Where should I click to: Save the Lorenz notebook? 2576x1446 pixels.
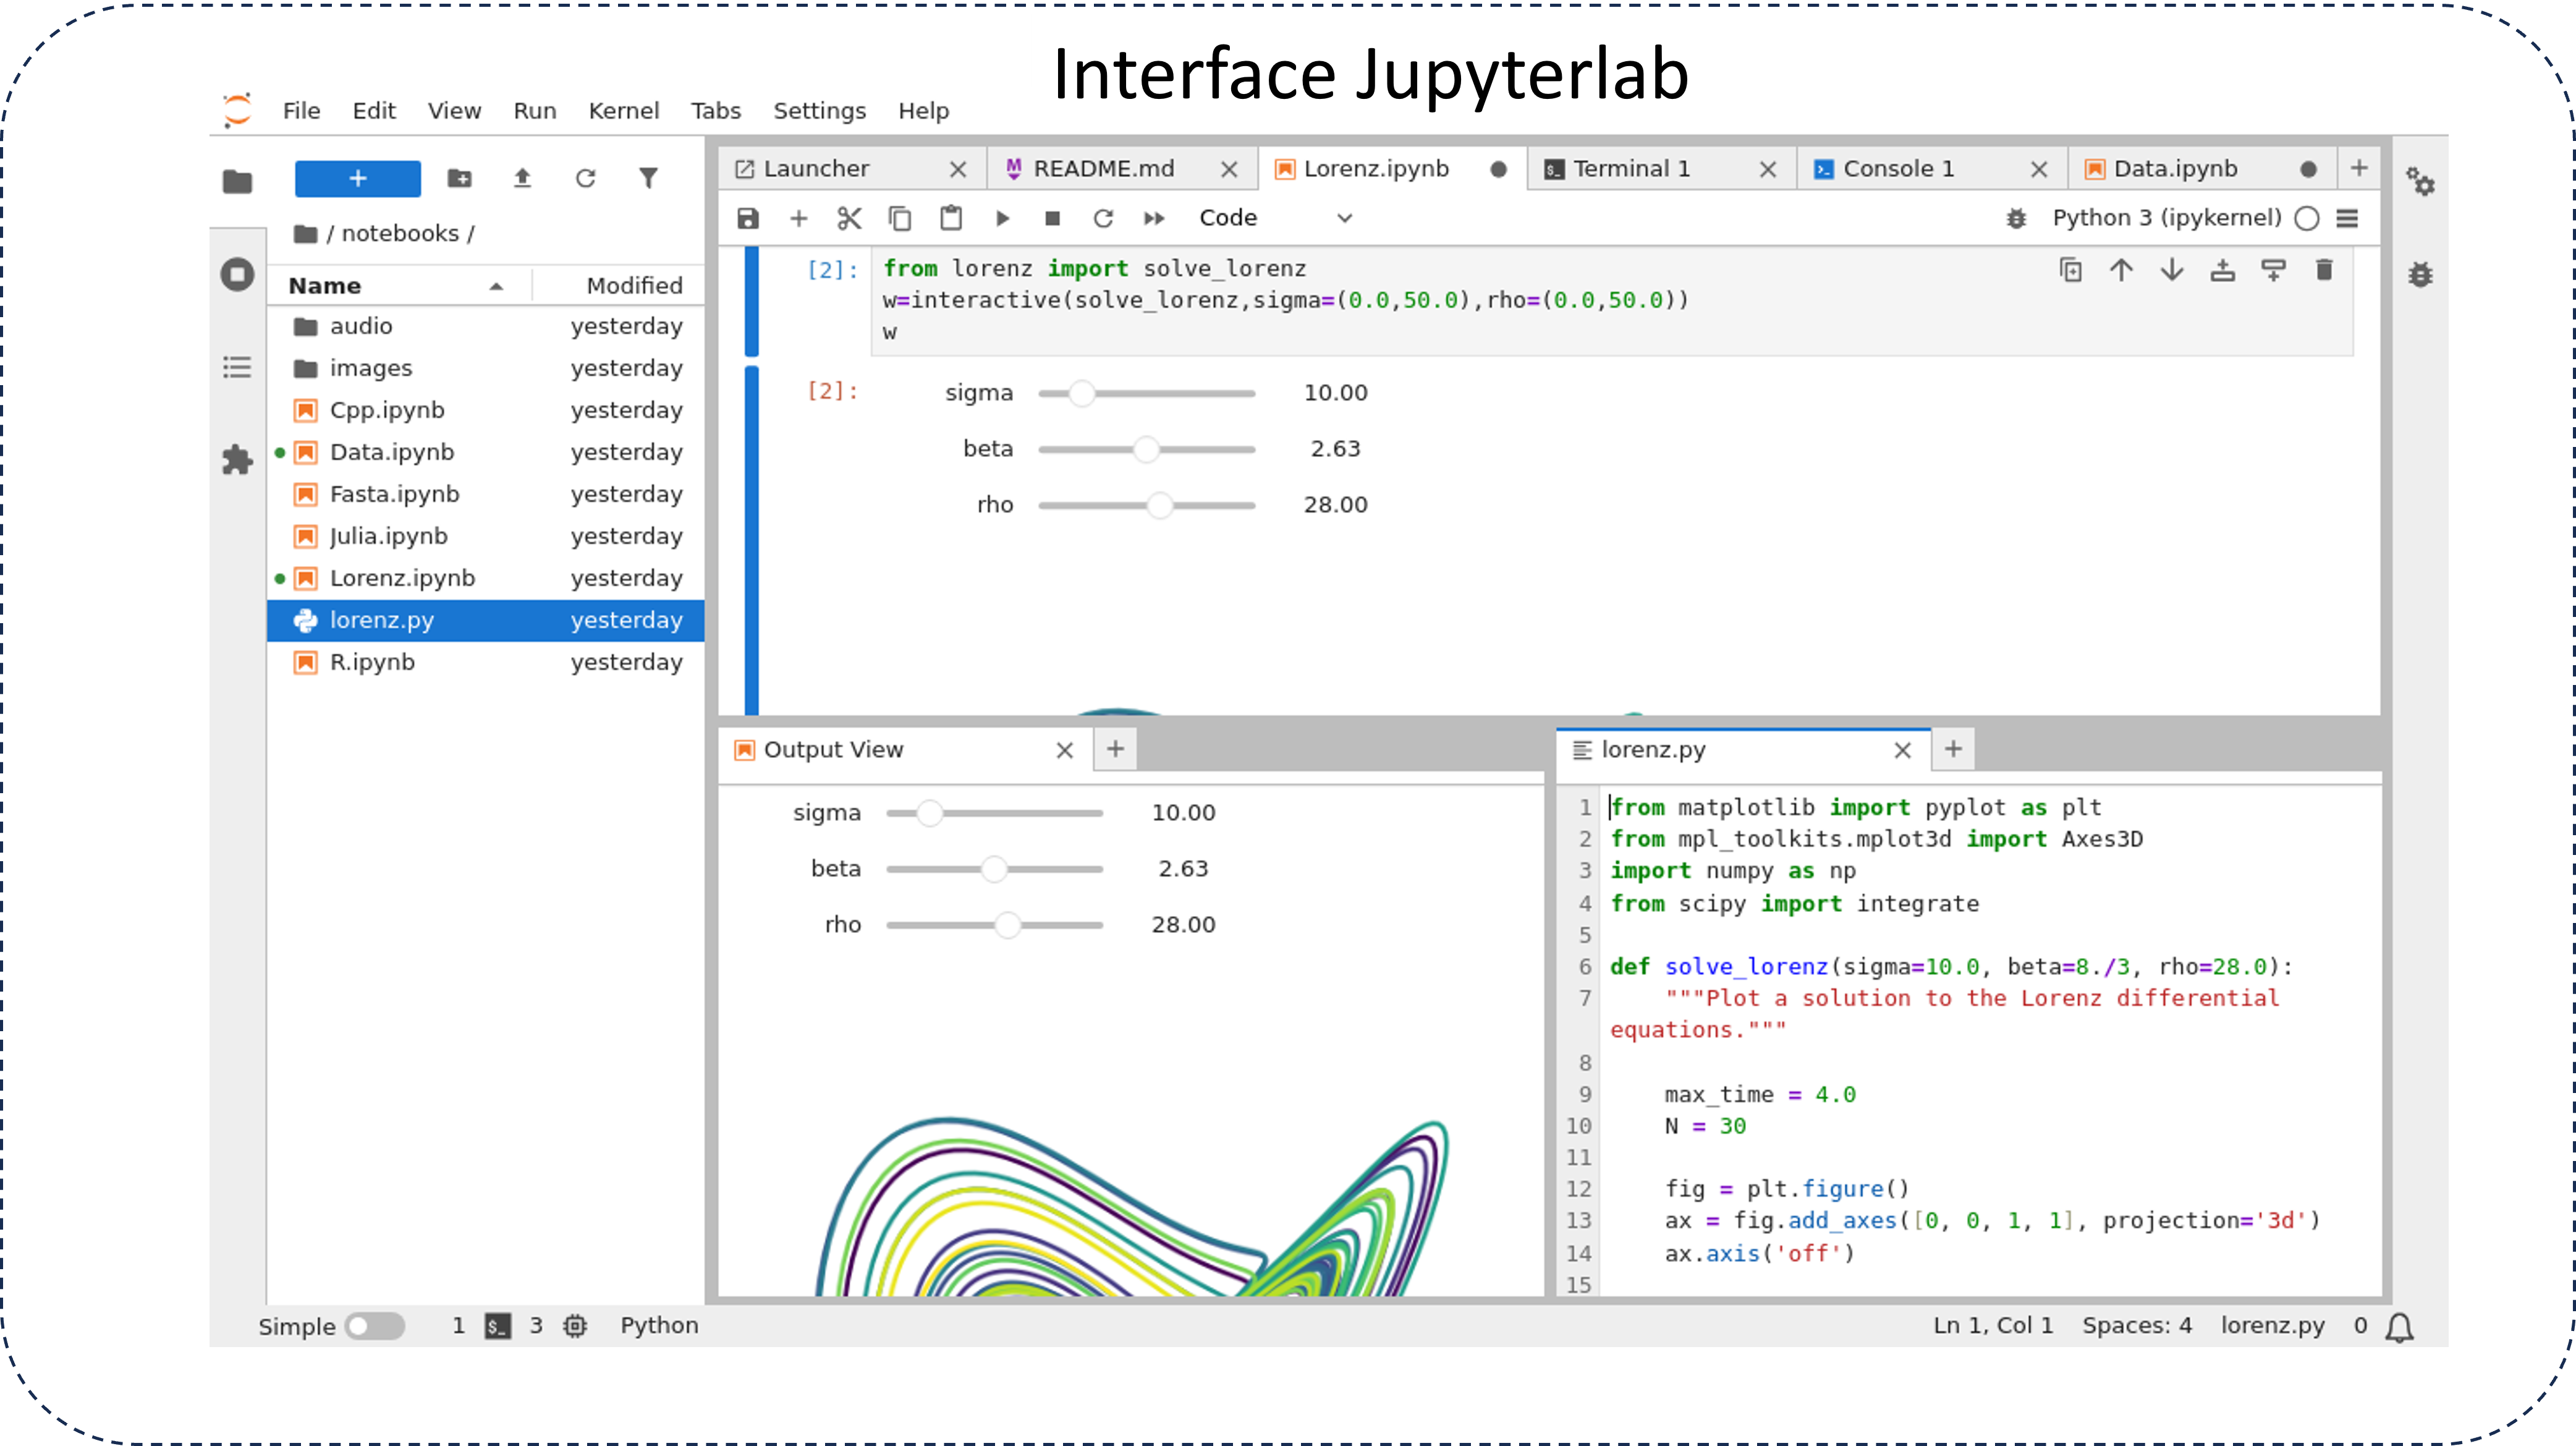pyautogui.click(x=748, y=218)
